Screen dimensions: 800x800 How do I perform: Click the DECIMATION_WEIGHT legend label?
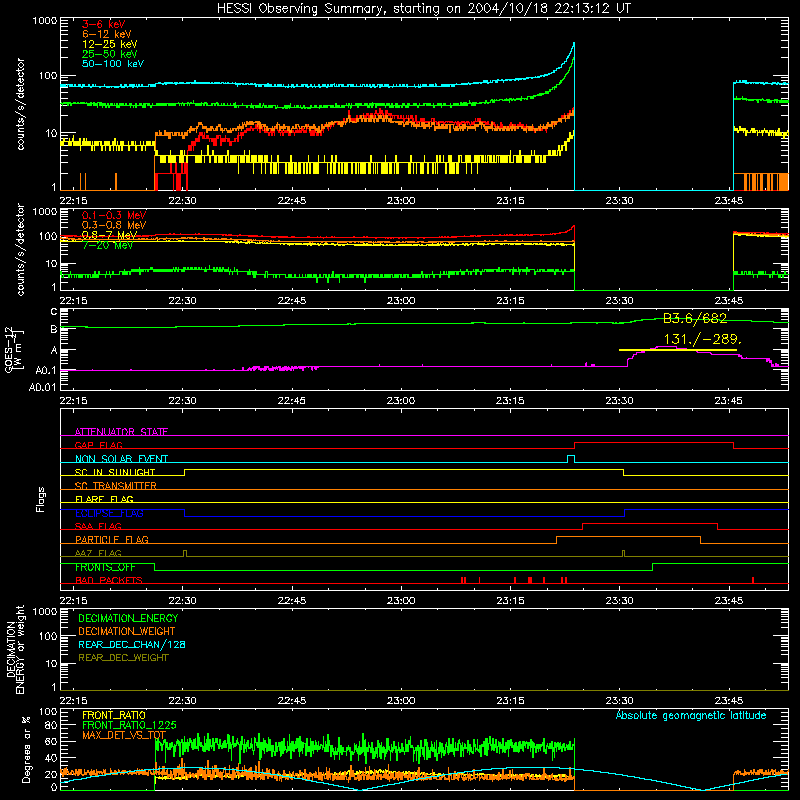click(127, 631)
